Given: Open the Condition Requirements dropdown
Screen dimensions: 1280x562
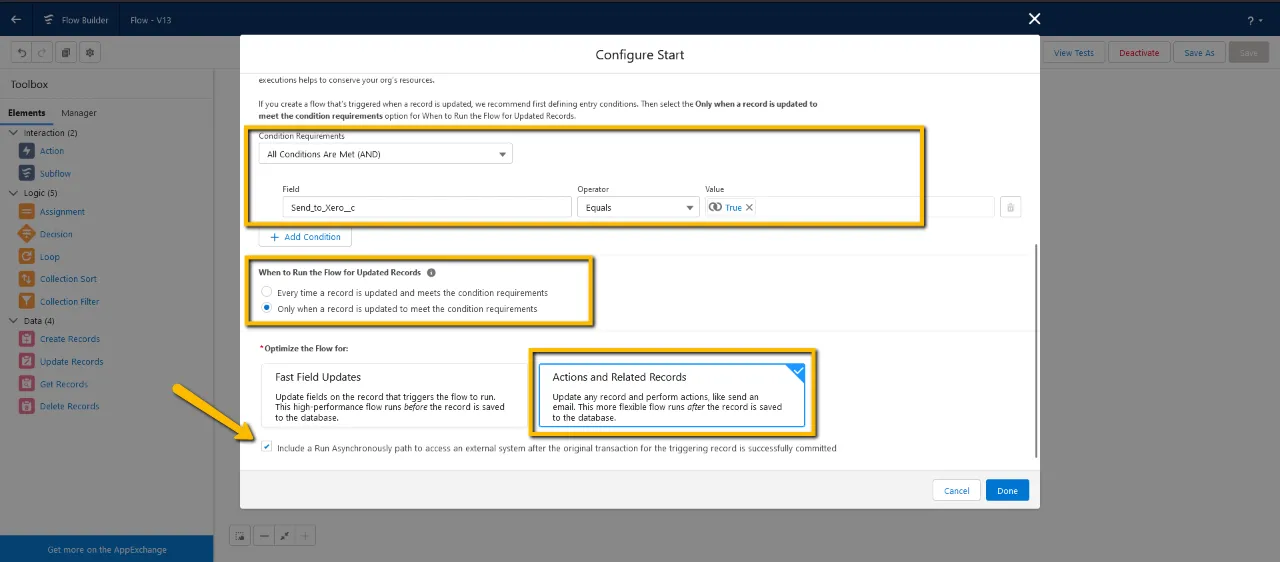Looking at the screenshot, I should click(385, 154).
